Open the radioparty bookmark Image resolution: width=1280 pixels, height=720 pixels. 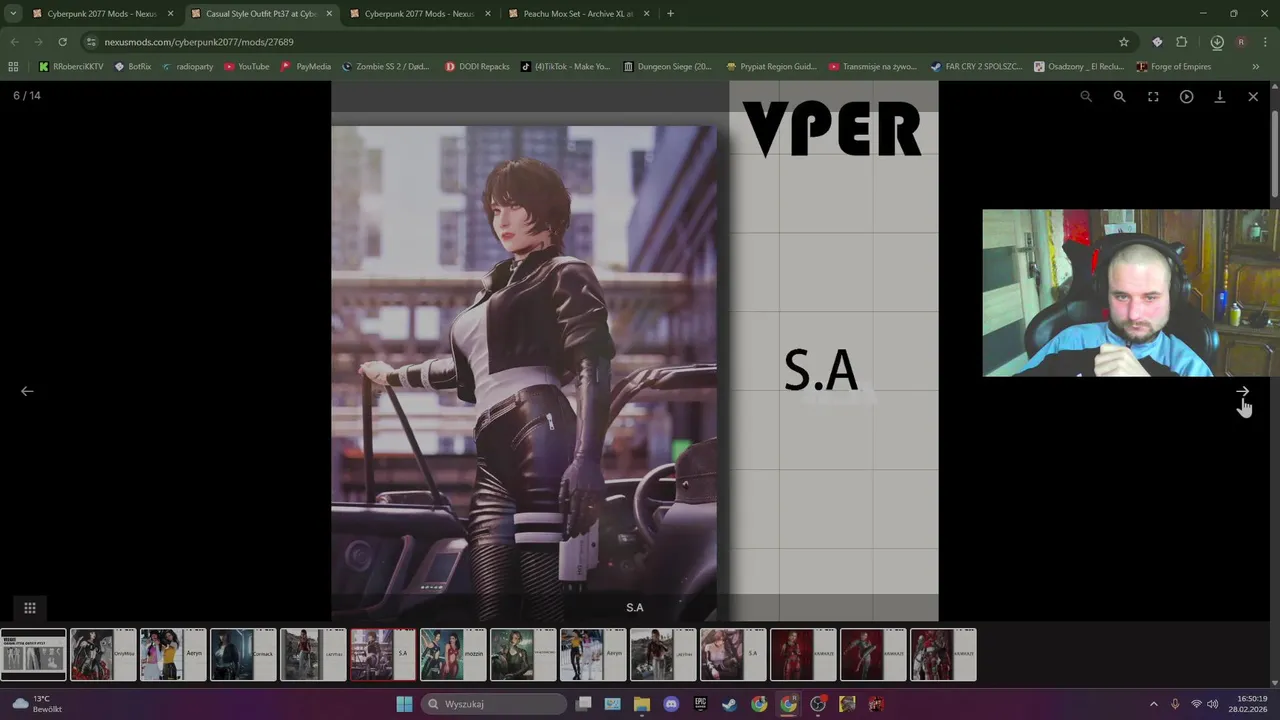point(188,67)
